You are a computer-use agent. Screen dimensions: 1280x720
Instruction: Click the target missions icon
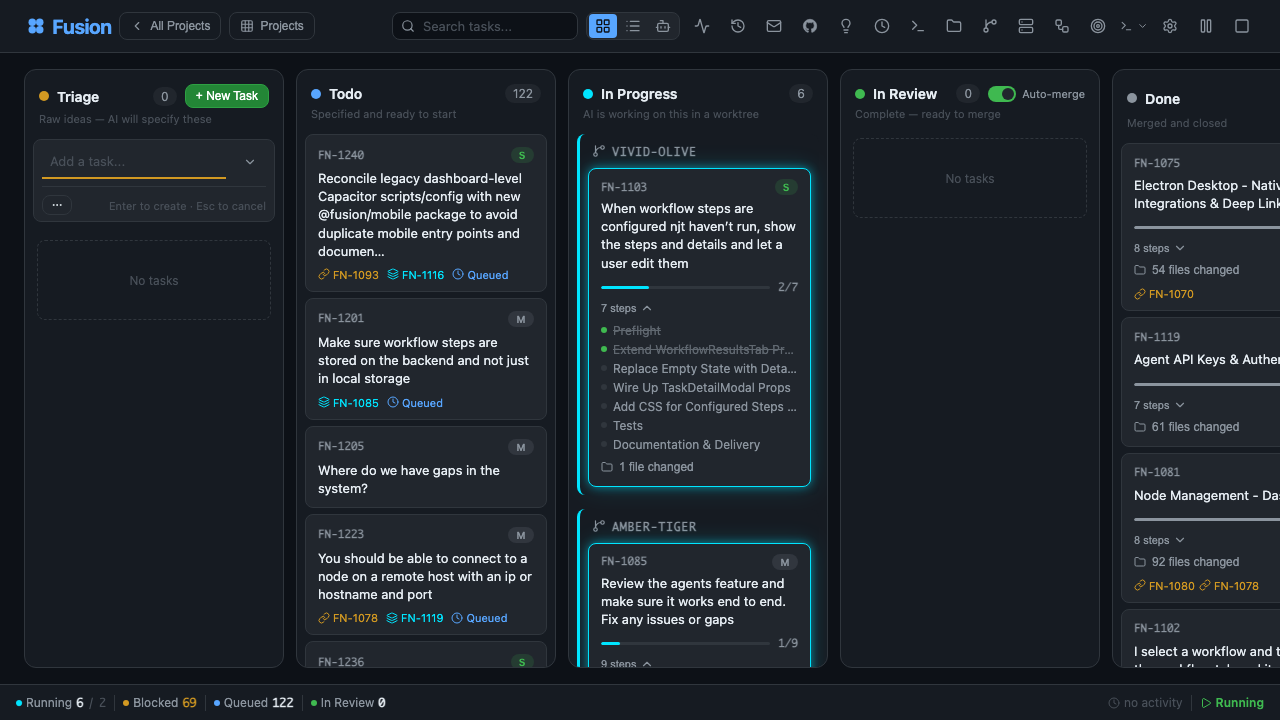click(x=1098, y=26)
